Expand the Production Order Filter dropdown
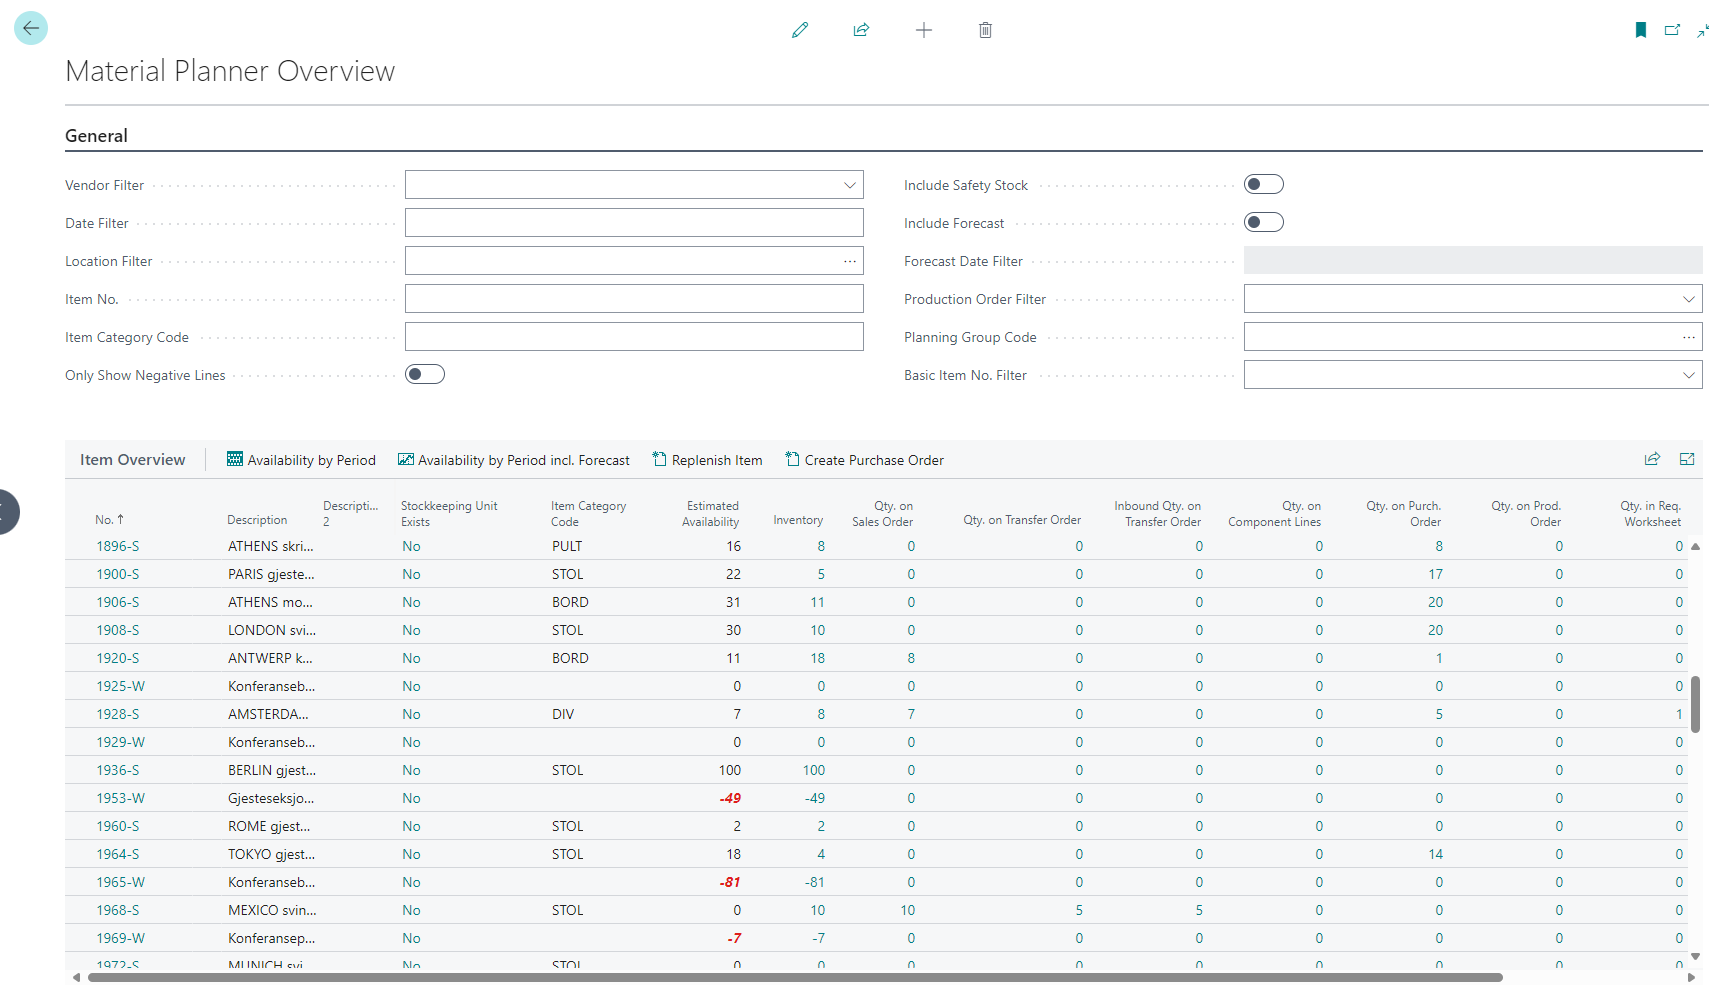Image resolution: width=1709 pixels, height=992 pixels. 1688,299
